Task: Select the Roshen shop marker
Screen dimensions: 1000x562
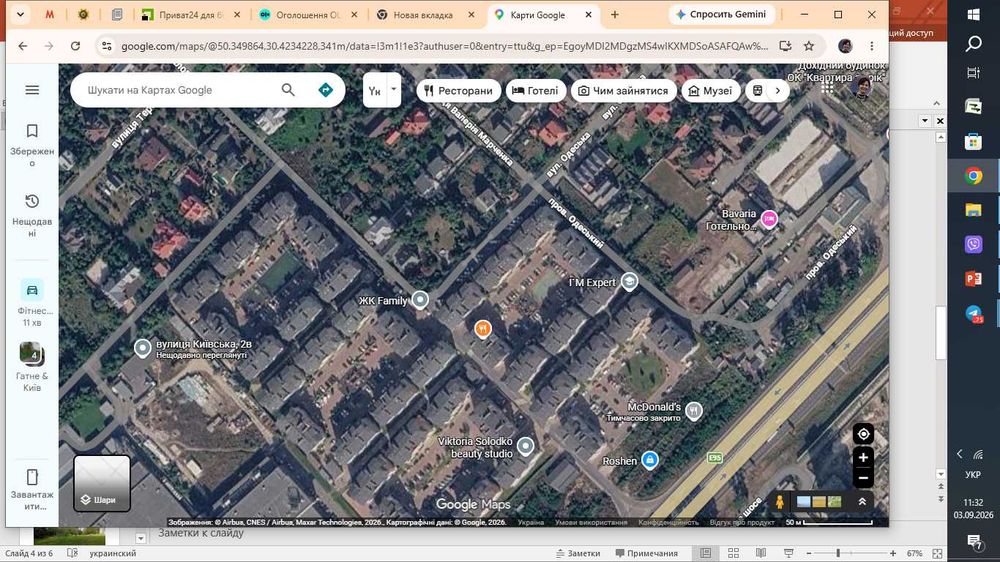Action: pos(650,460)
